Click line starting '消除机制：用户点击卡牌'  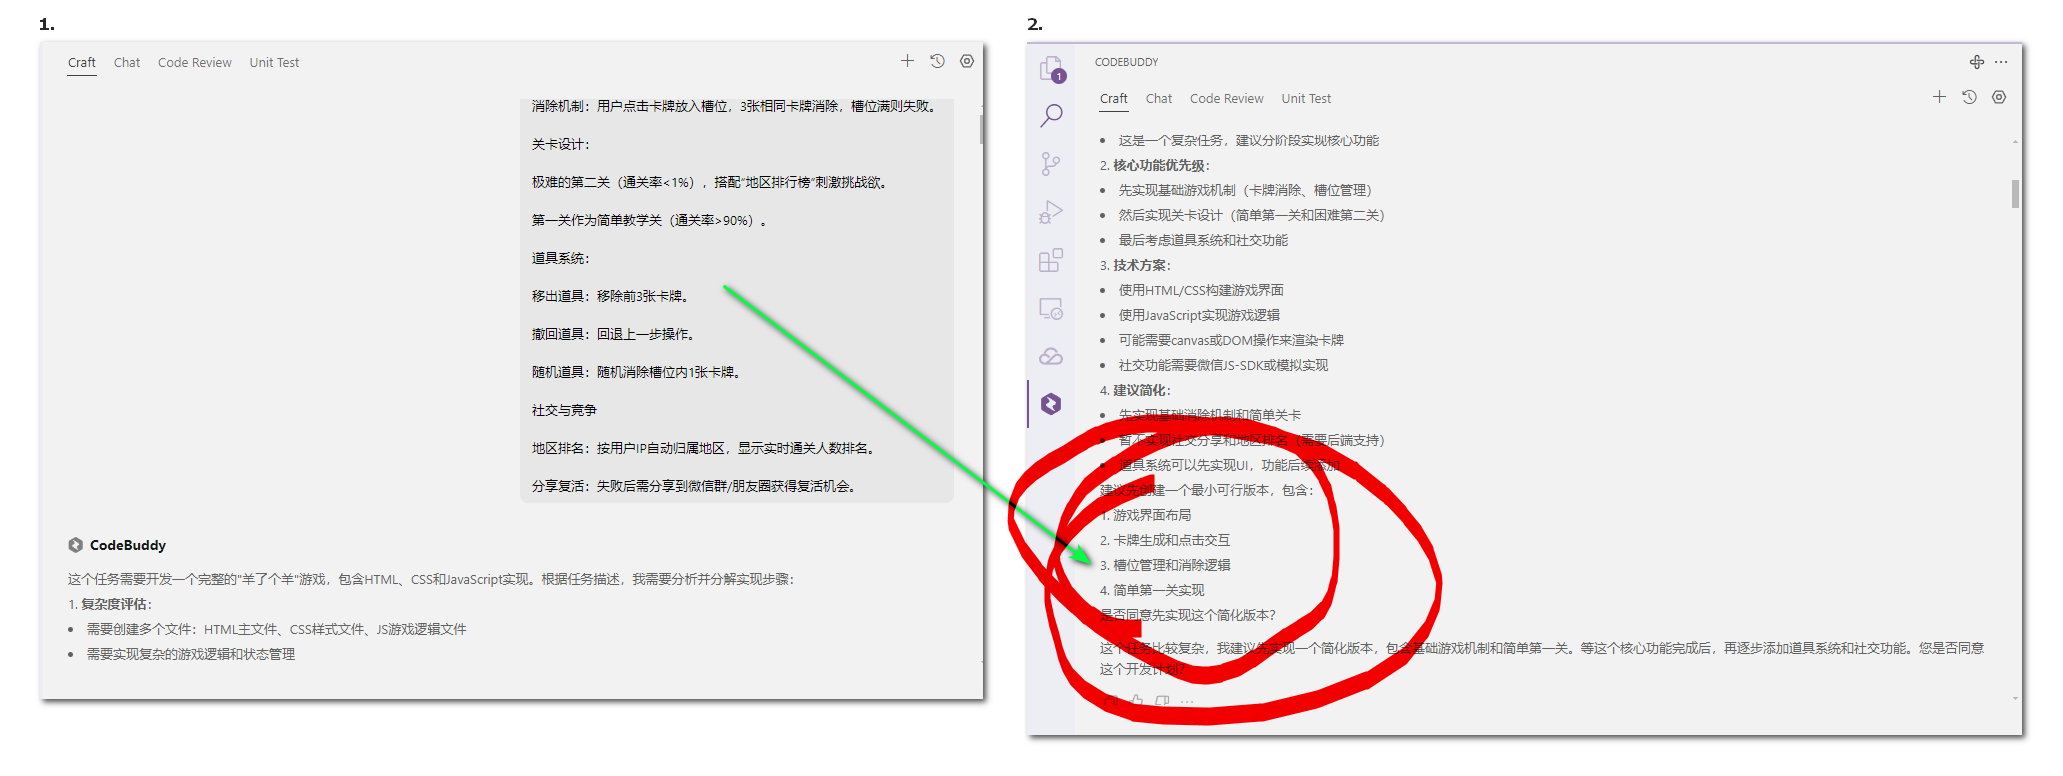(737, 106)
